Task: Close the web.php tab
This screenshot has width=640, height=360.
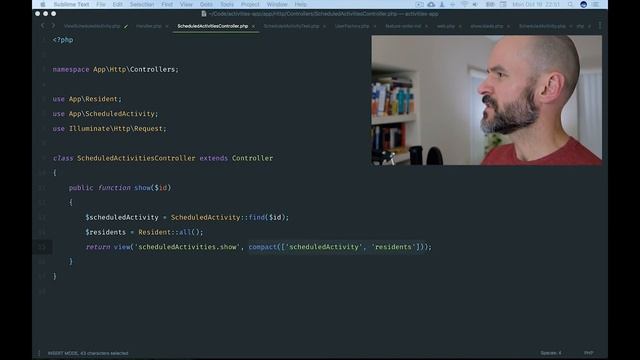Action: click(460, 27)
